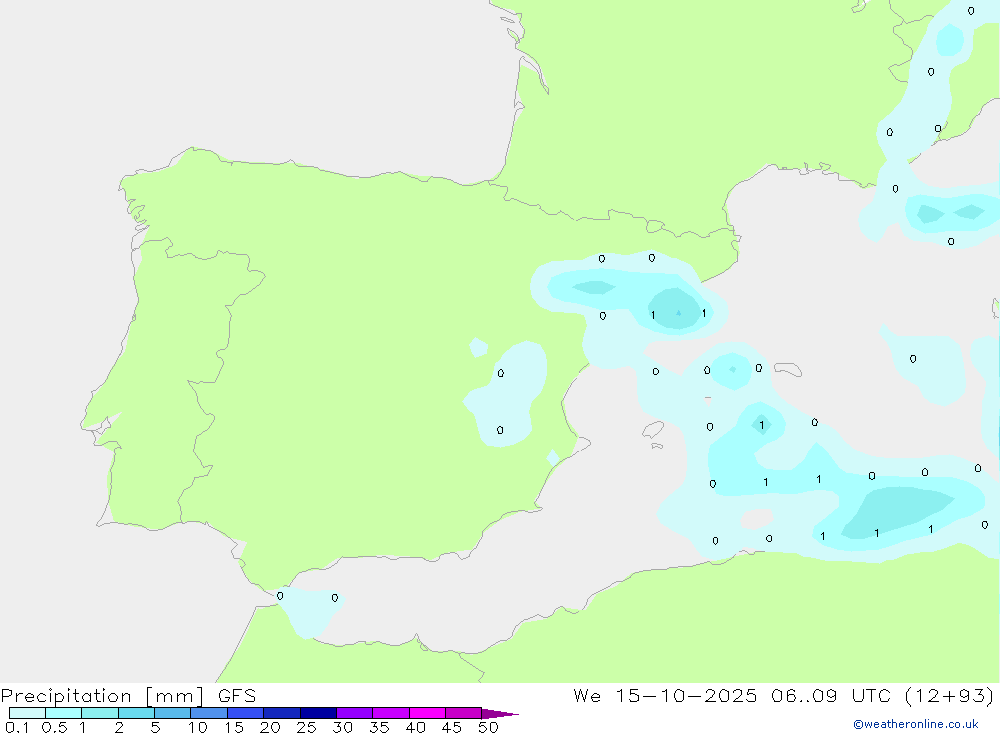Pick the 10–15 mm legend swatch
Screen dimensions: 1000x733
[209, 713]
